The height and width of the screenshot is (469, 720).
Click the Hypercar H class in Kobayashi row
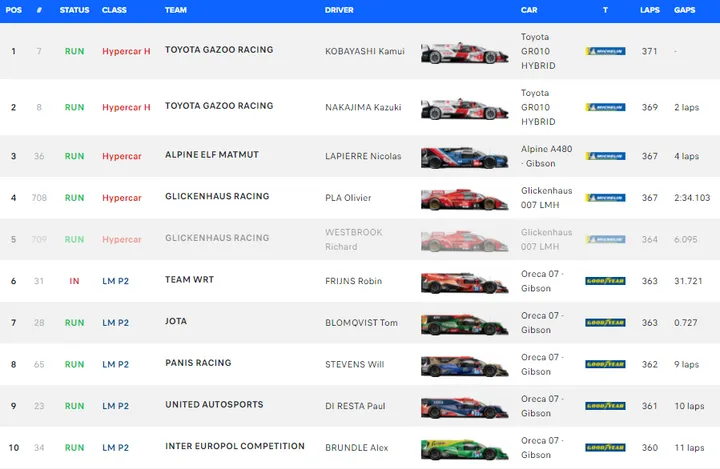(126, 51)
